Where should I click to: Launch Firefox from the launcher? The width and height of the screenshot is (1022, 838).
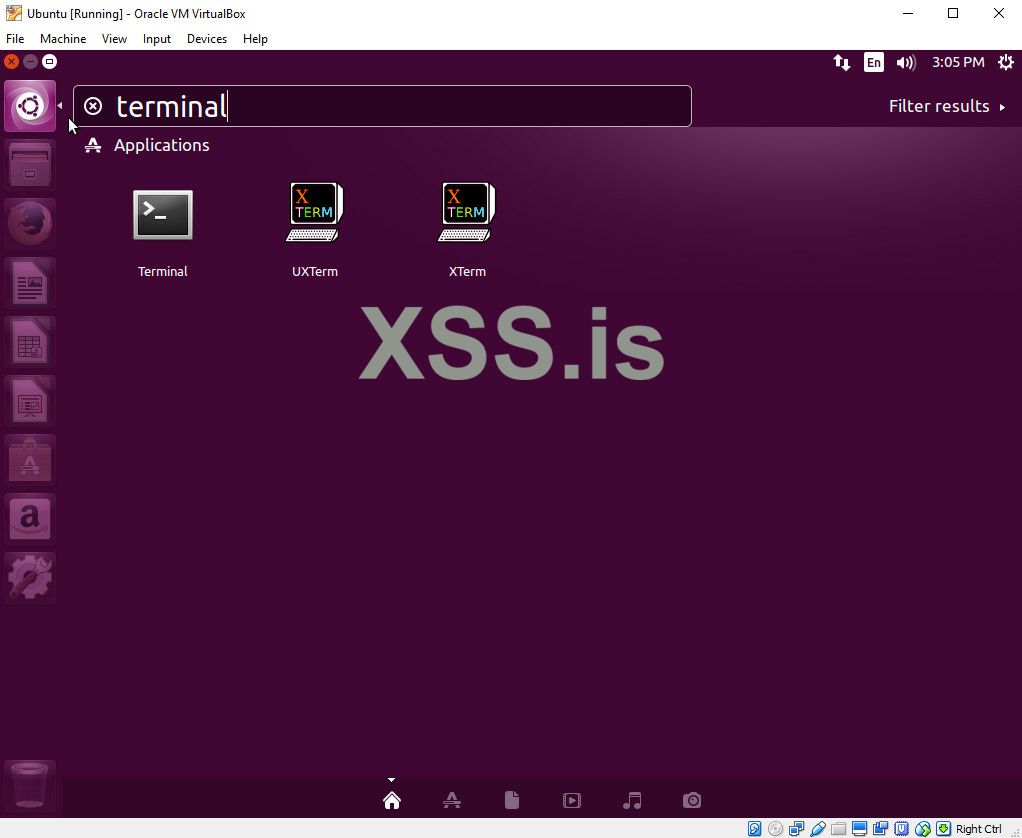30,223
